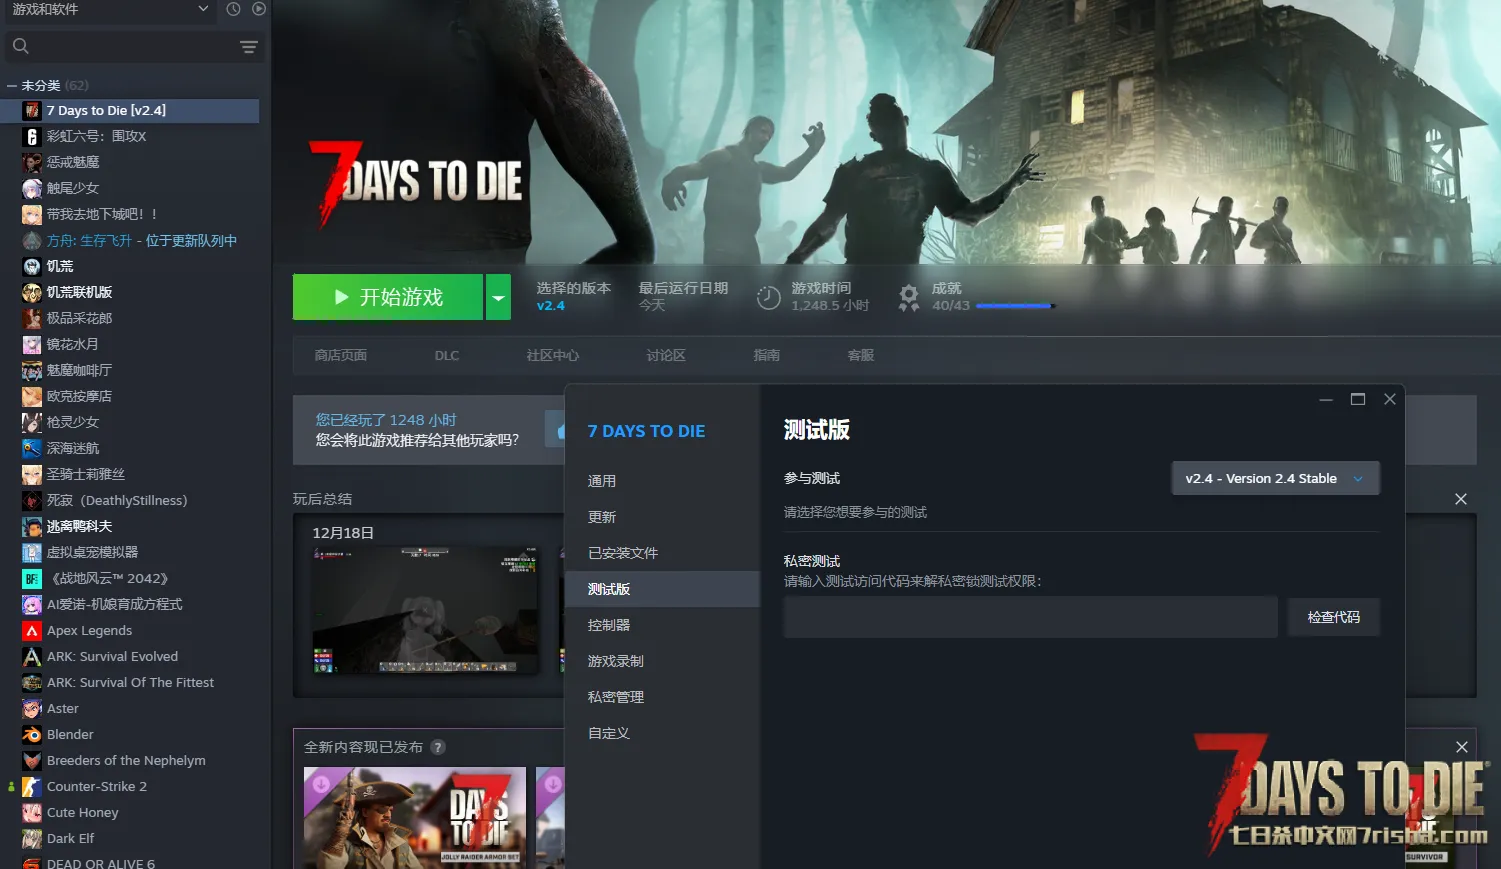The image size is (1501, 869).
Task: Open the 商店页面 link
Action: (341, 355)
